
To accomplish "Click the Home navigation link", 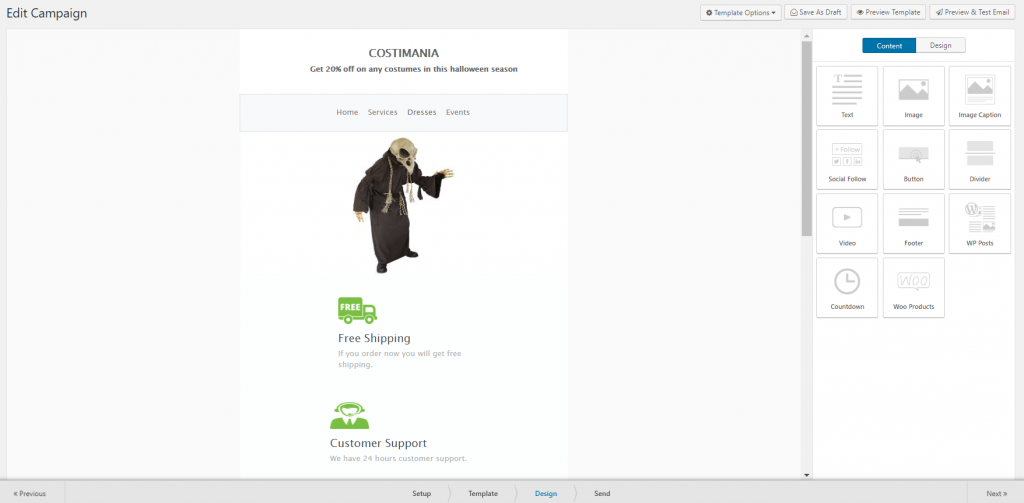I will (x=347, y=112).
